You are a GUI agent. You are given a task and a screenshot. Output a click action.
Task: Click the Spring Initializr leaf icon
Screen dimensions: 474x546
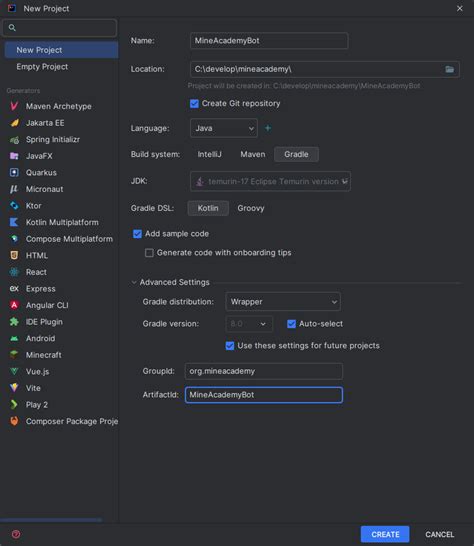coord(14,140)
